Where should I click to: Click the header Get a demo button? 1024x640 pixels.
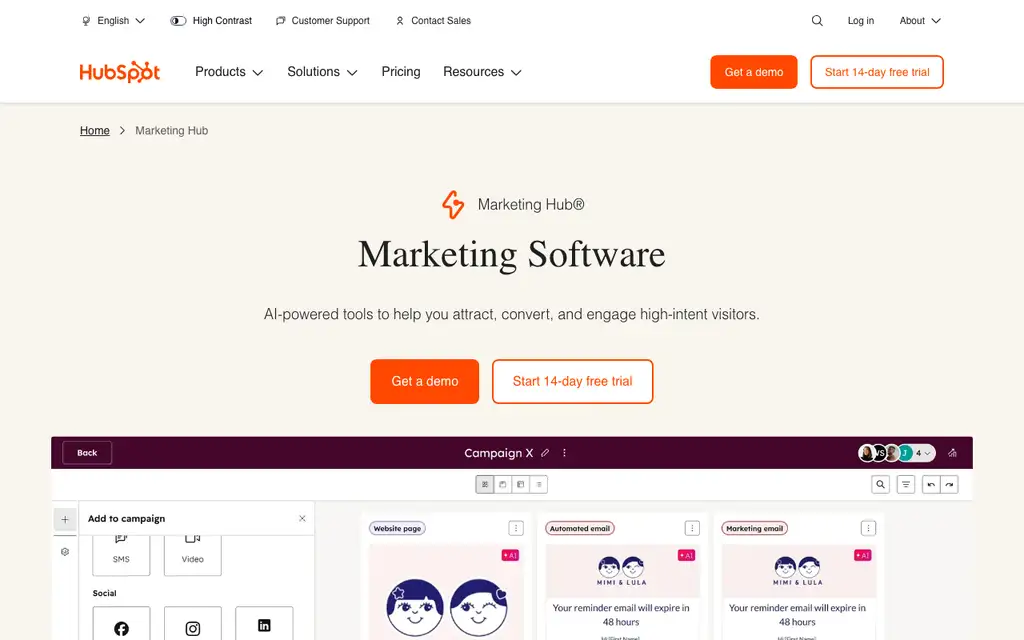[x=754, y=72]
